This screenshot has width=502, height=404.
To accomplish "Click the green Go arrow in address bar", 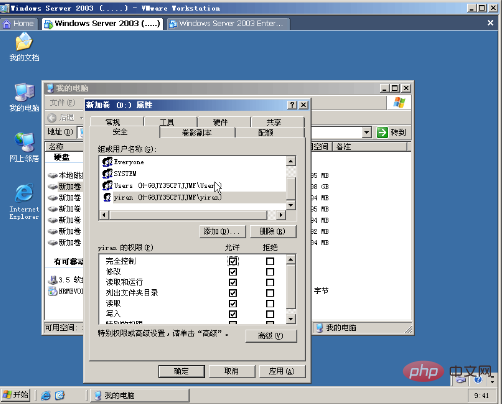I will tap(382, 132).
